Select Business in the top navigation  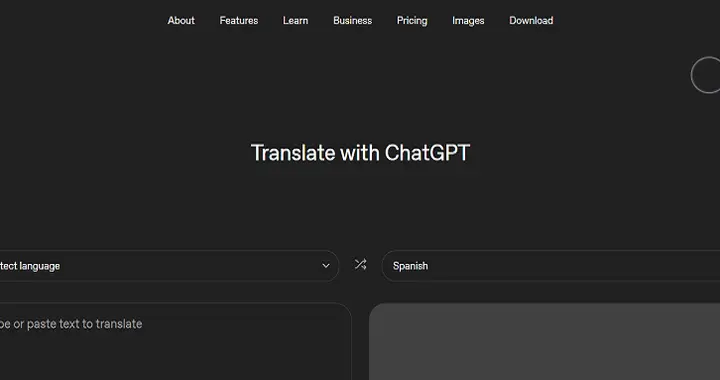353,21
